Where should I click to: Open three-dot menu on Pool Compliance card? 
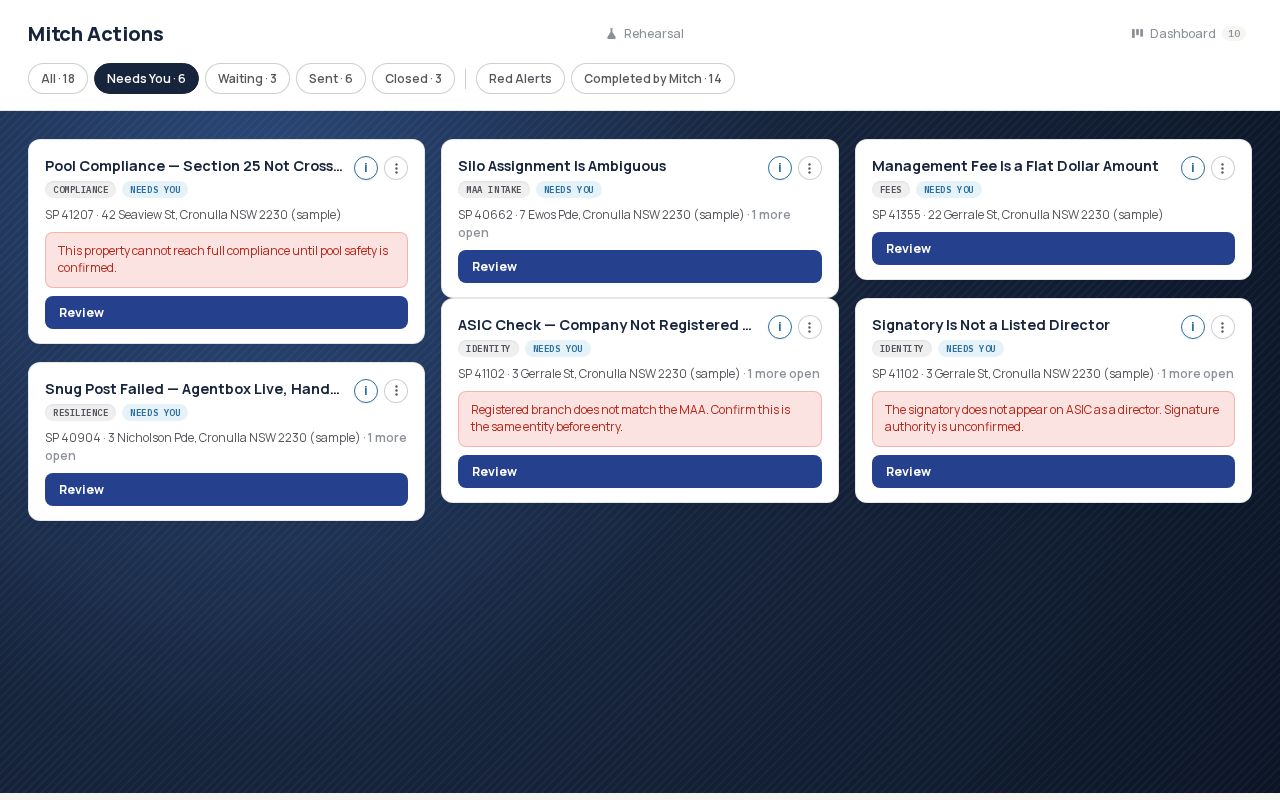point(396,168)
